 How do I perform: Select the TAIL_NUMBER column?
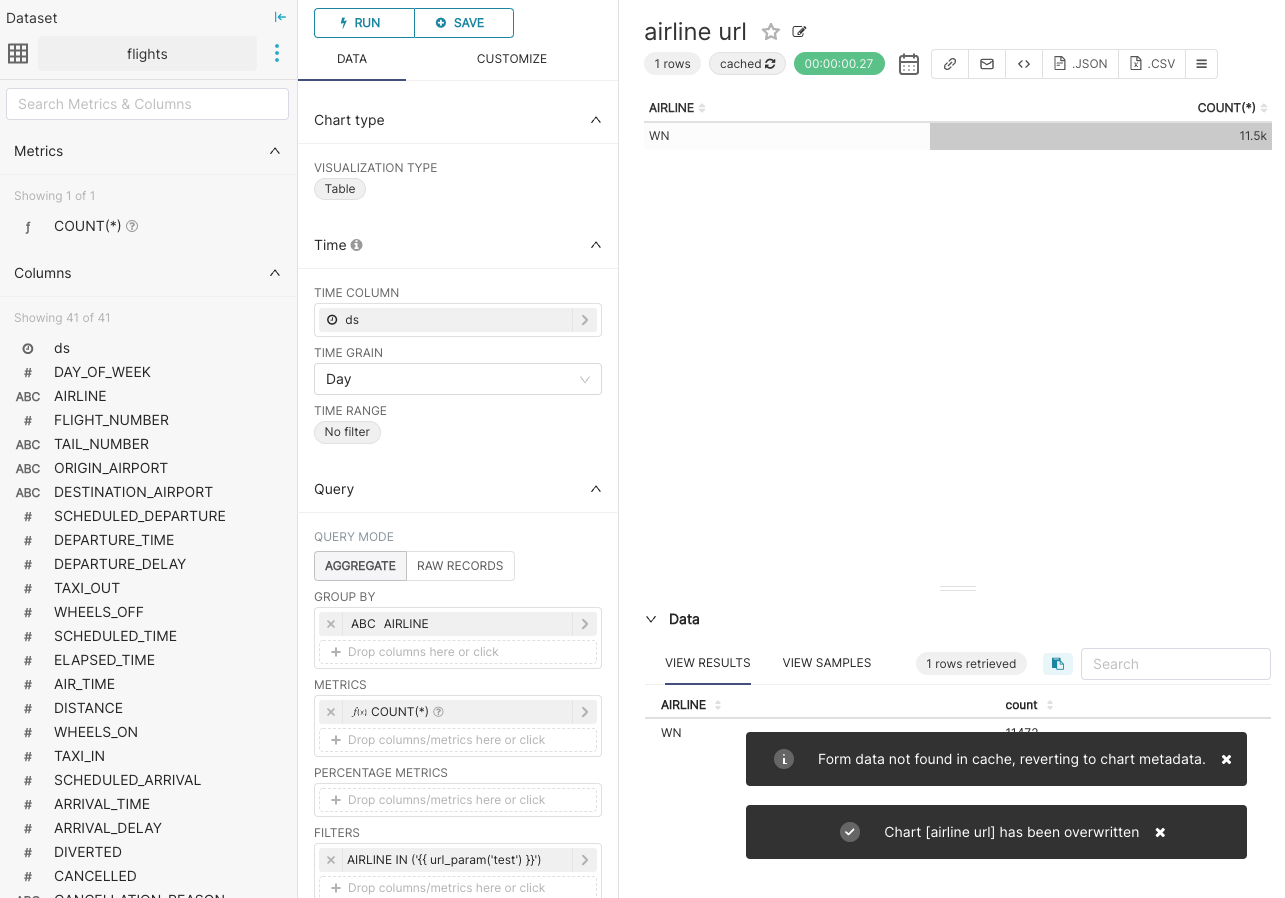tap(101, 444)
